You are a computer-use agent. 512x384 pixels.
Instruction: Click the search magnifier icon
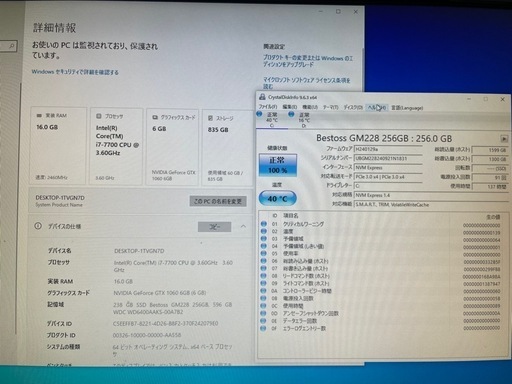click(x=11, y=46)
